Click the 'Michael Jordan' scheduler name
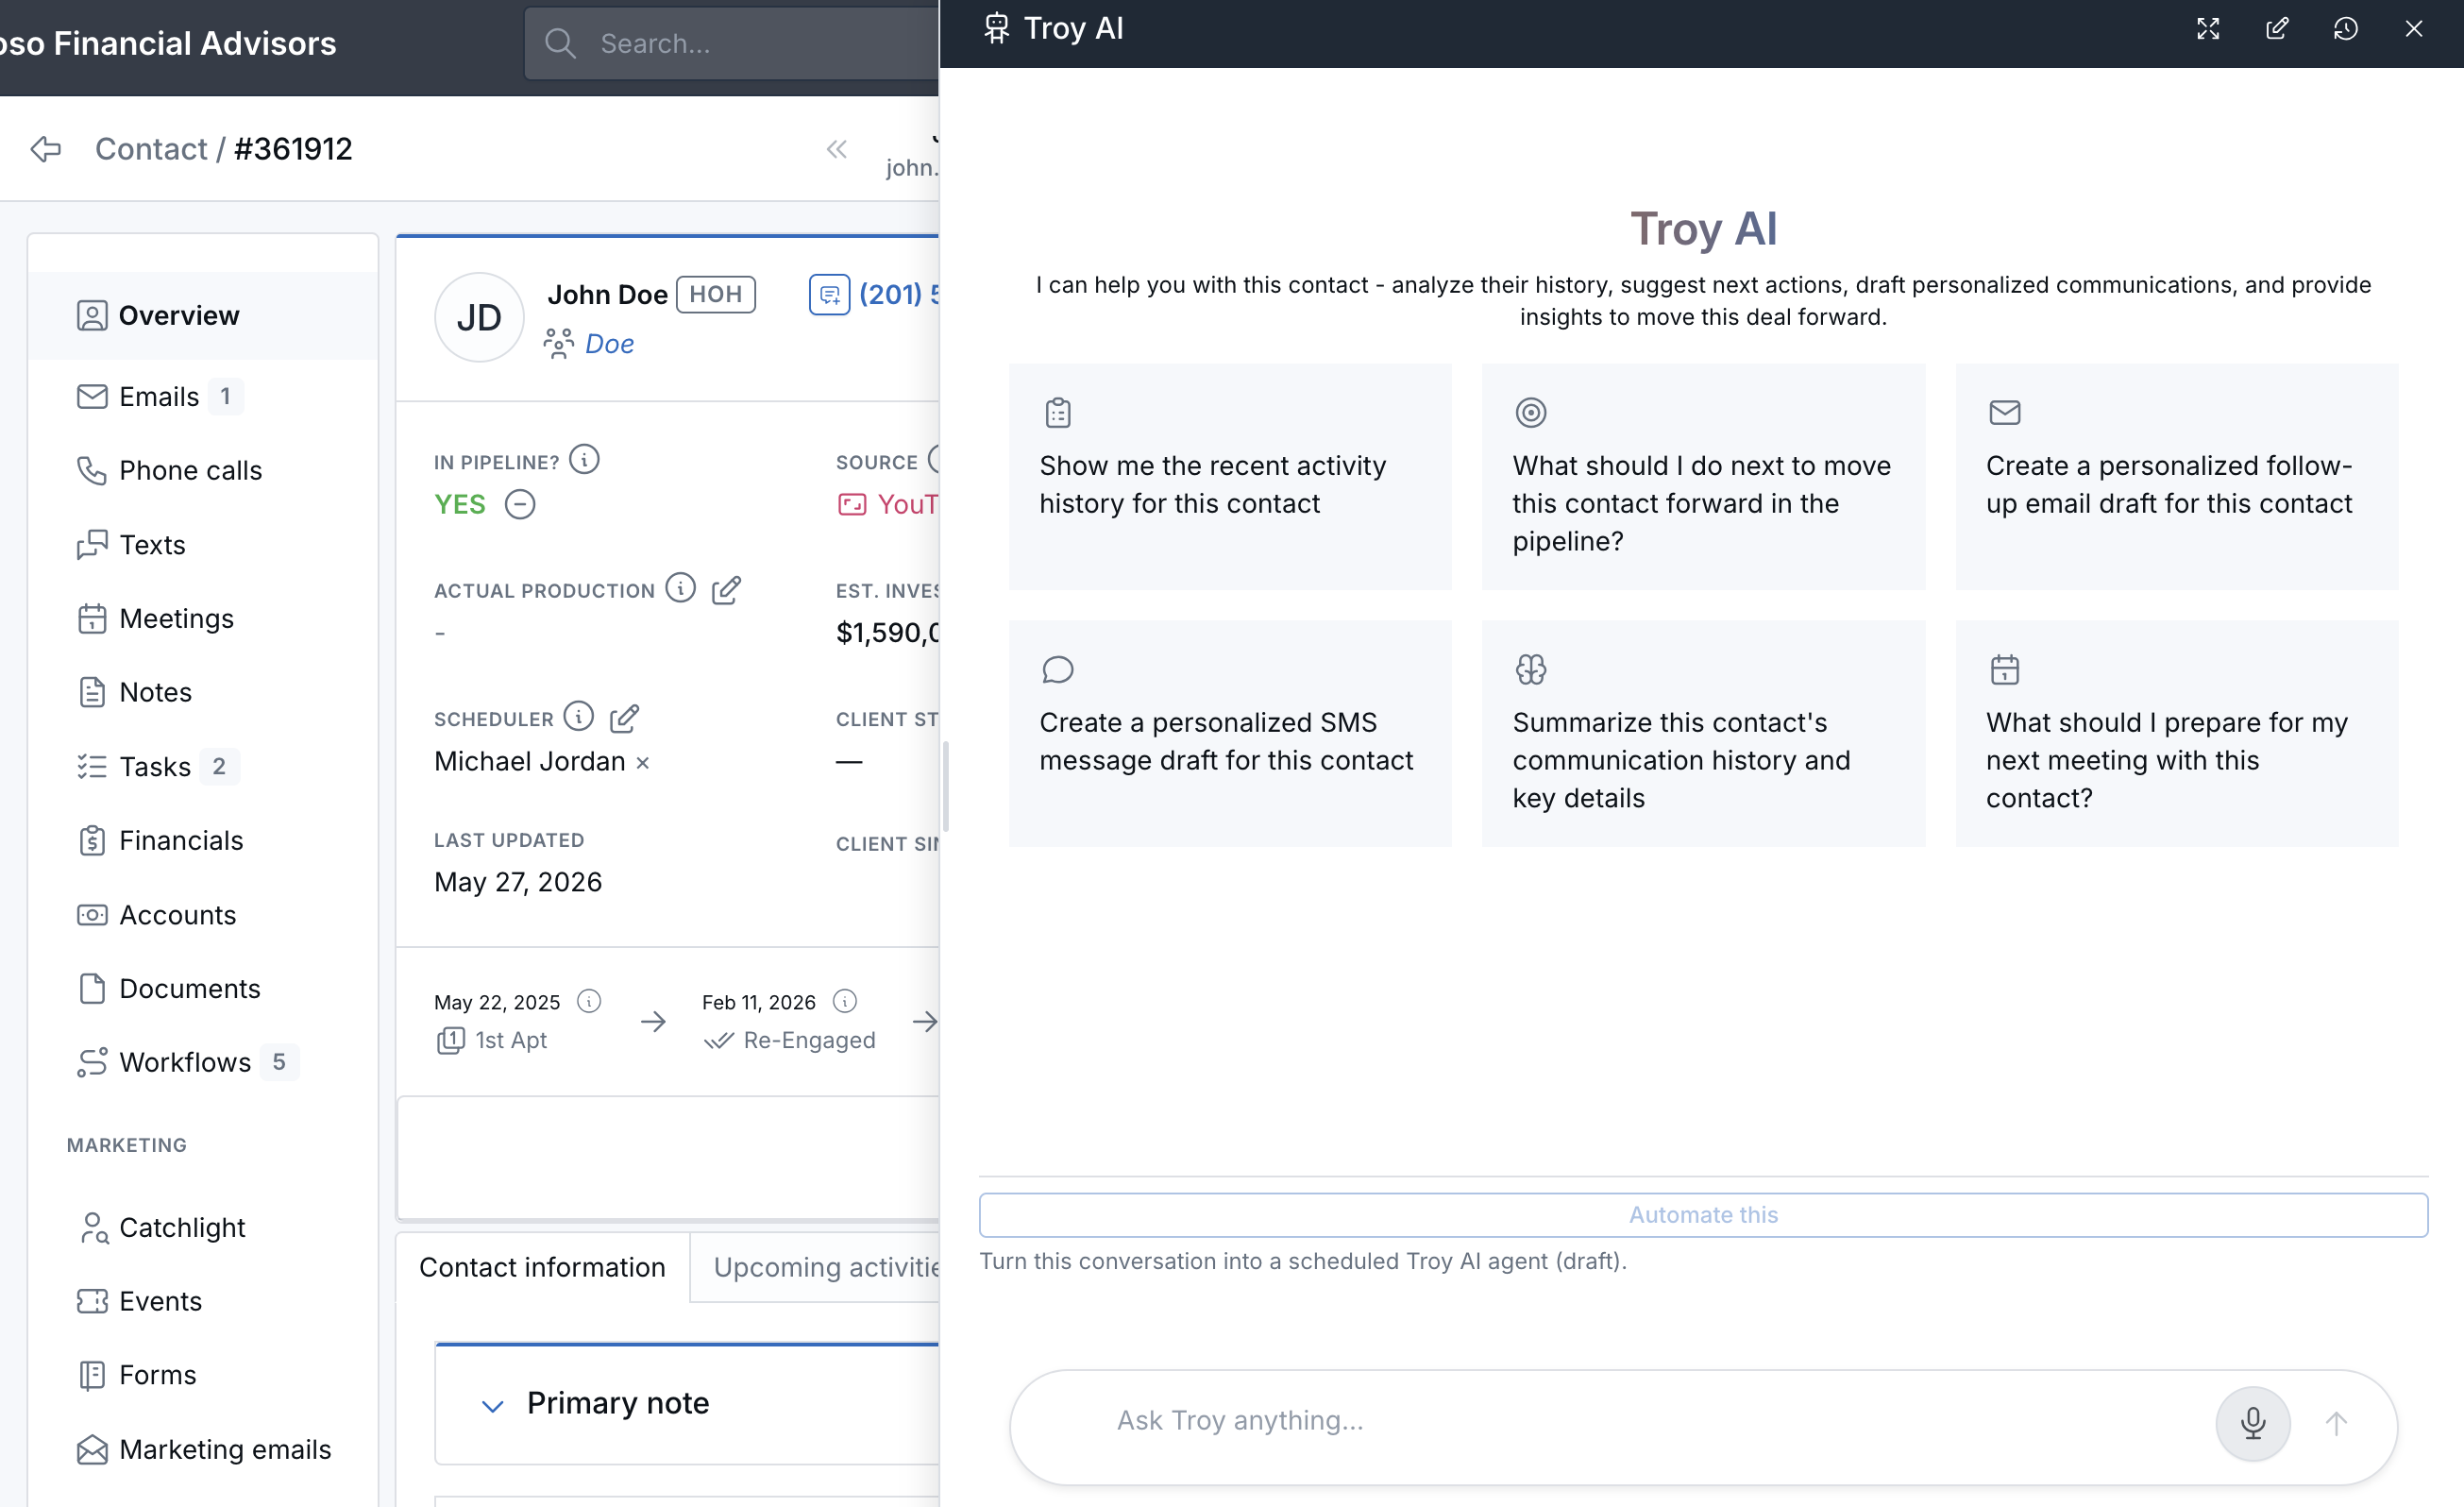 [x=529, y=762]
